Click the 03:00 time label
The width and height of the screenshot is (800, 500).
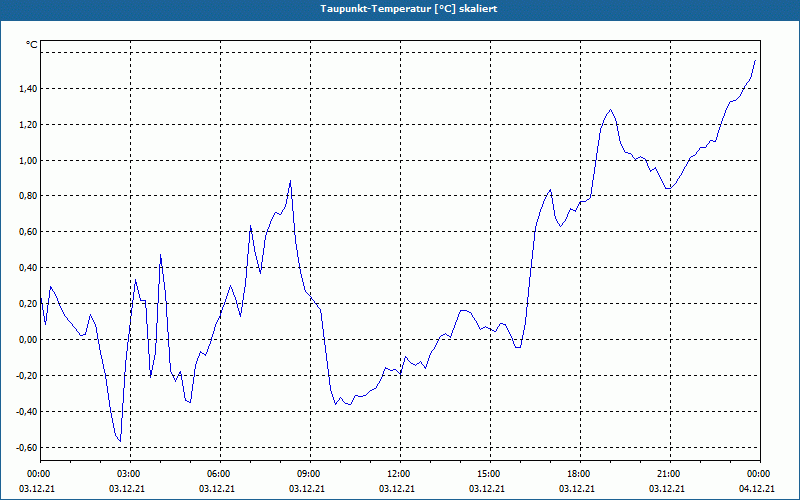(x=131, y=474)
